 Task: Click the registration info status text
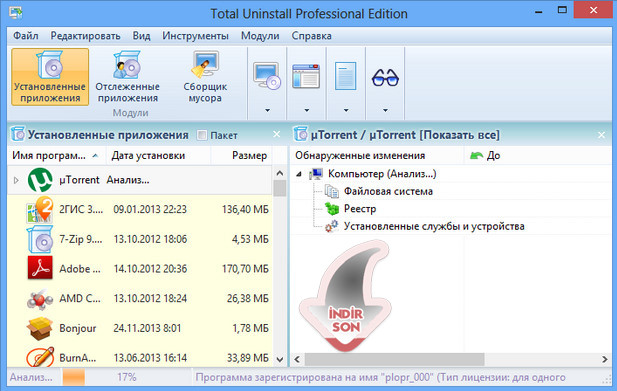(x=381, y=377)
